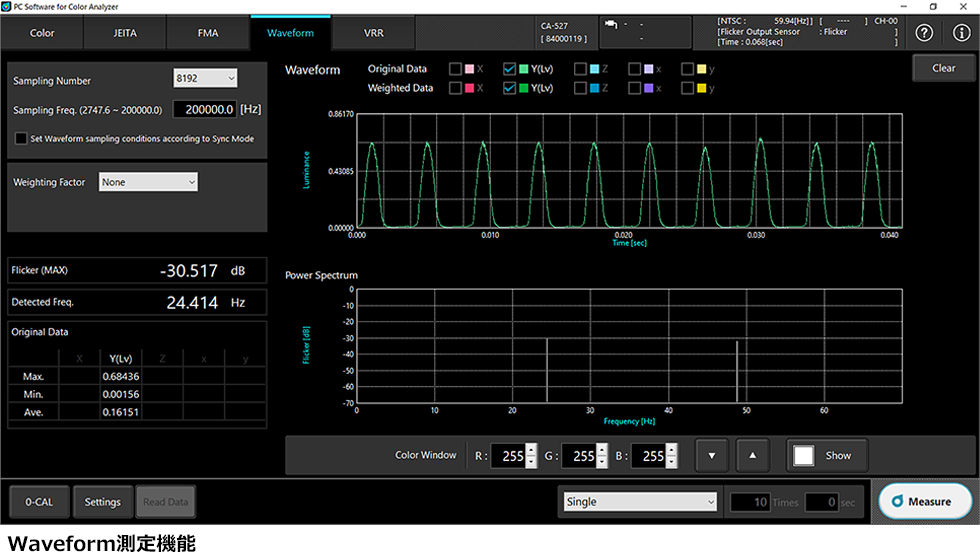Image resolution: width=980 pixels, height=555 pixels.
Task: Open the Sampling Number dropdown
Action: point(205,79)
